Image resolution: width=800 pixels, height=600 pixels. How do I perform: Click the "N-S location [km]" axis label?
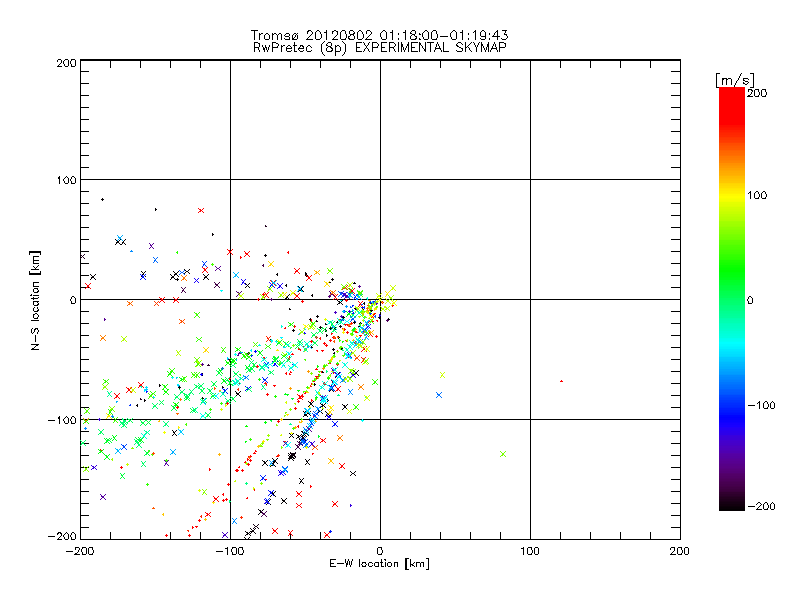[x=35, y=301]
